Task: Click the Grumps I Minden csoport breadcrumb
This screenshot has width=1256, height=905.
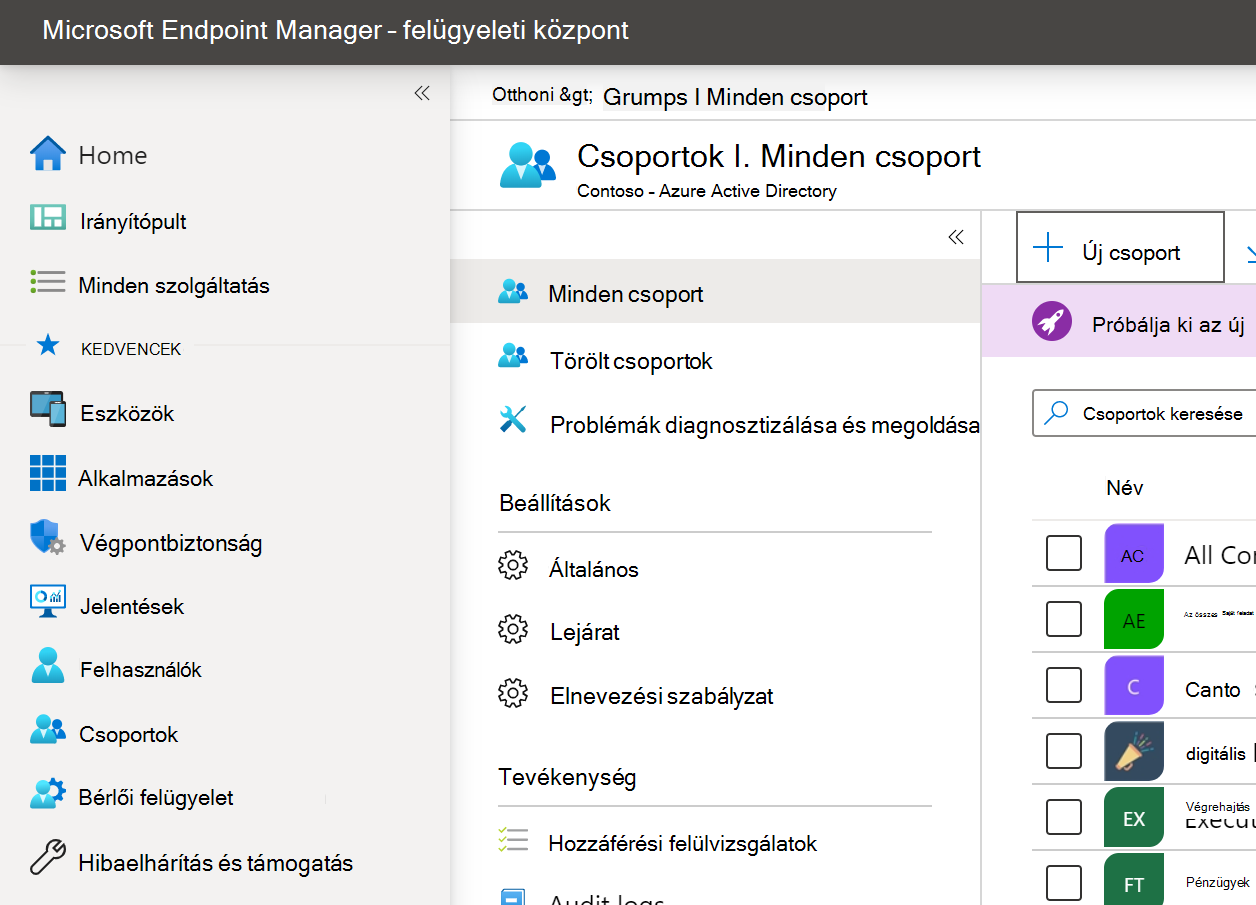Action: tap(735, 97)
